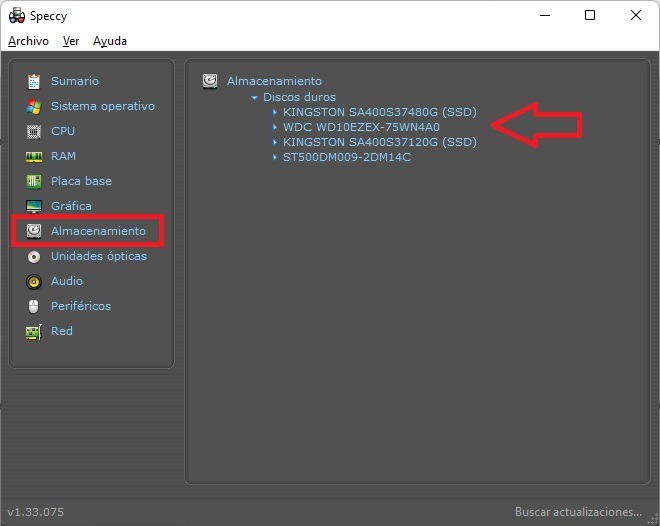
Task: Open the Ayuda menu
Action: pyautogui.click(x=110, y=41)
